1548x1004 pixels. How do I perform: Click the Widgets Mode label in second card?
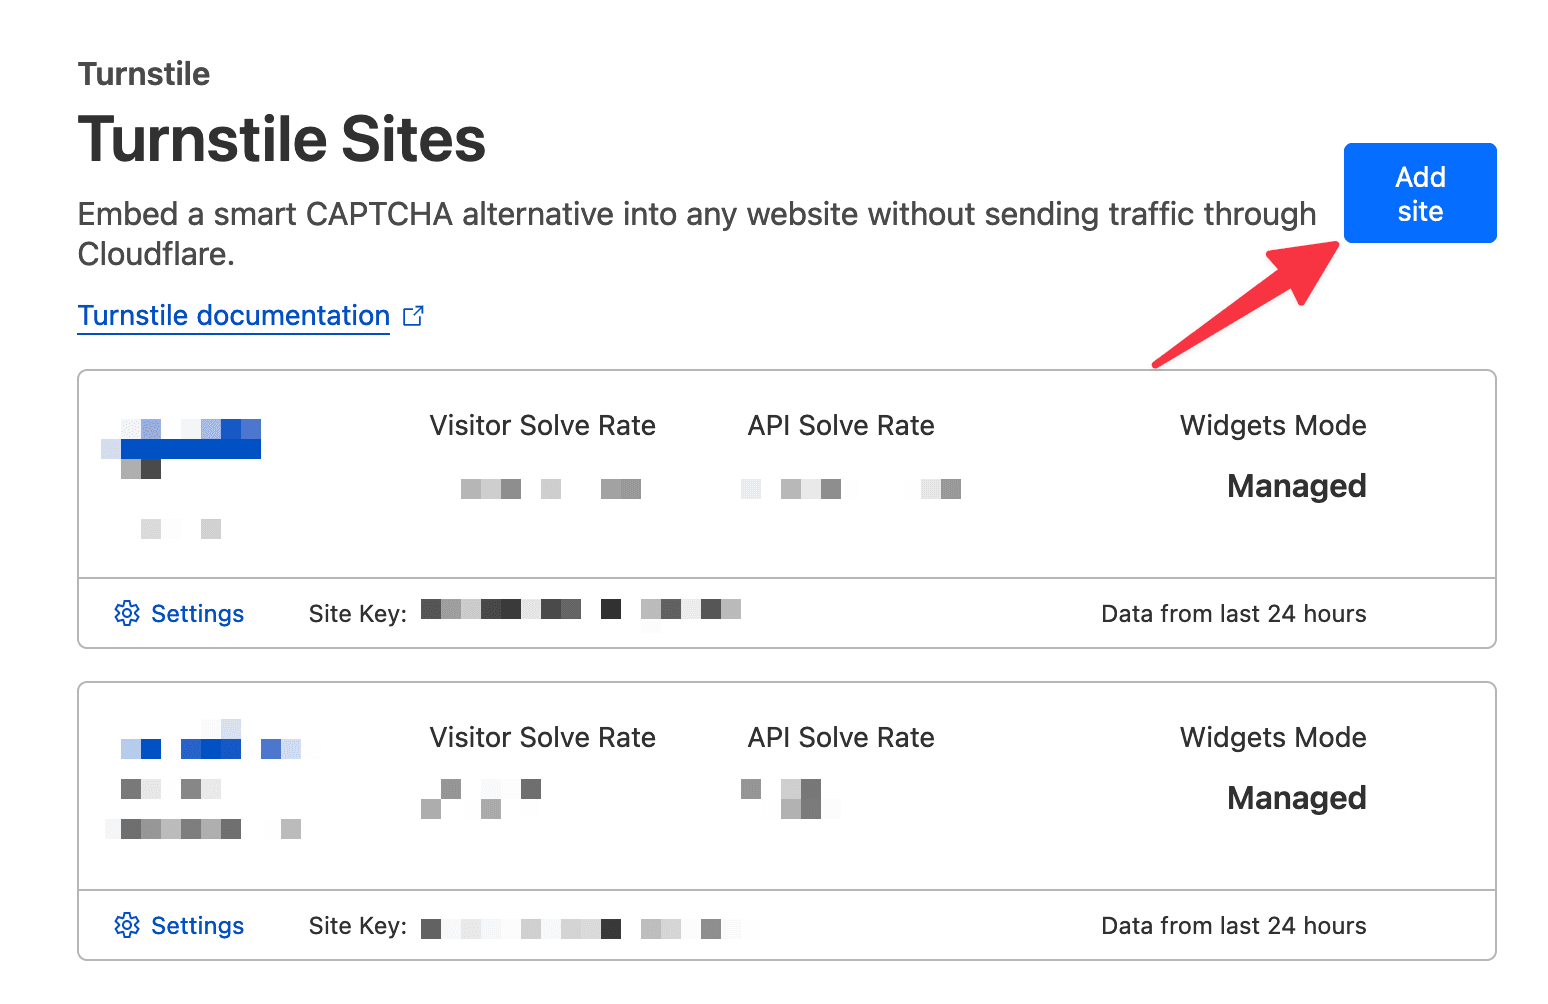tap(1273, 738)
